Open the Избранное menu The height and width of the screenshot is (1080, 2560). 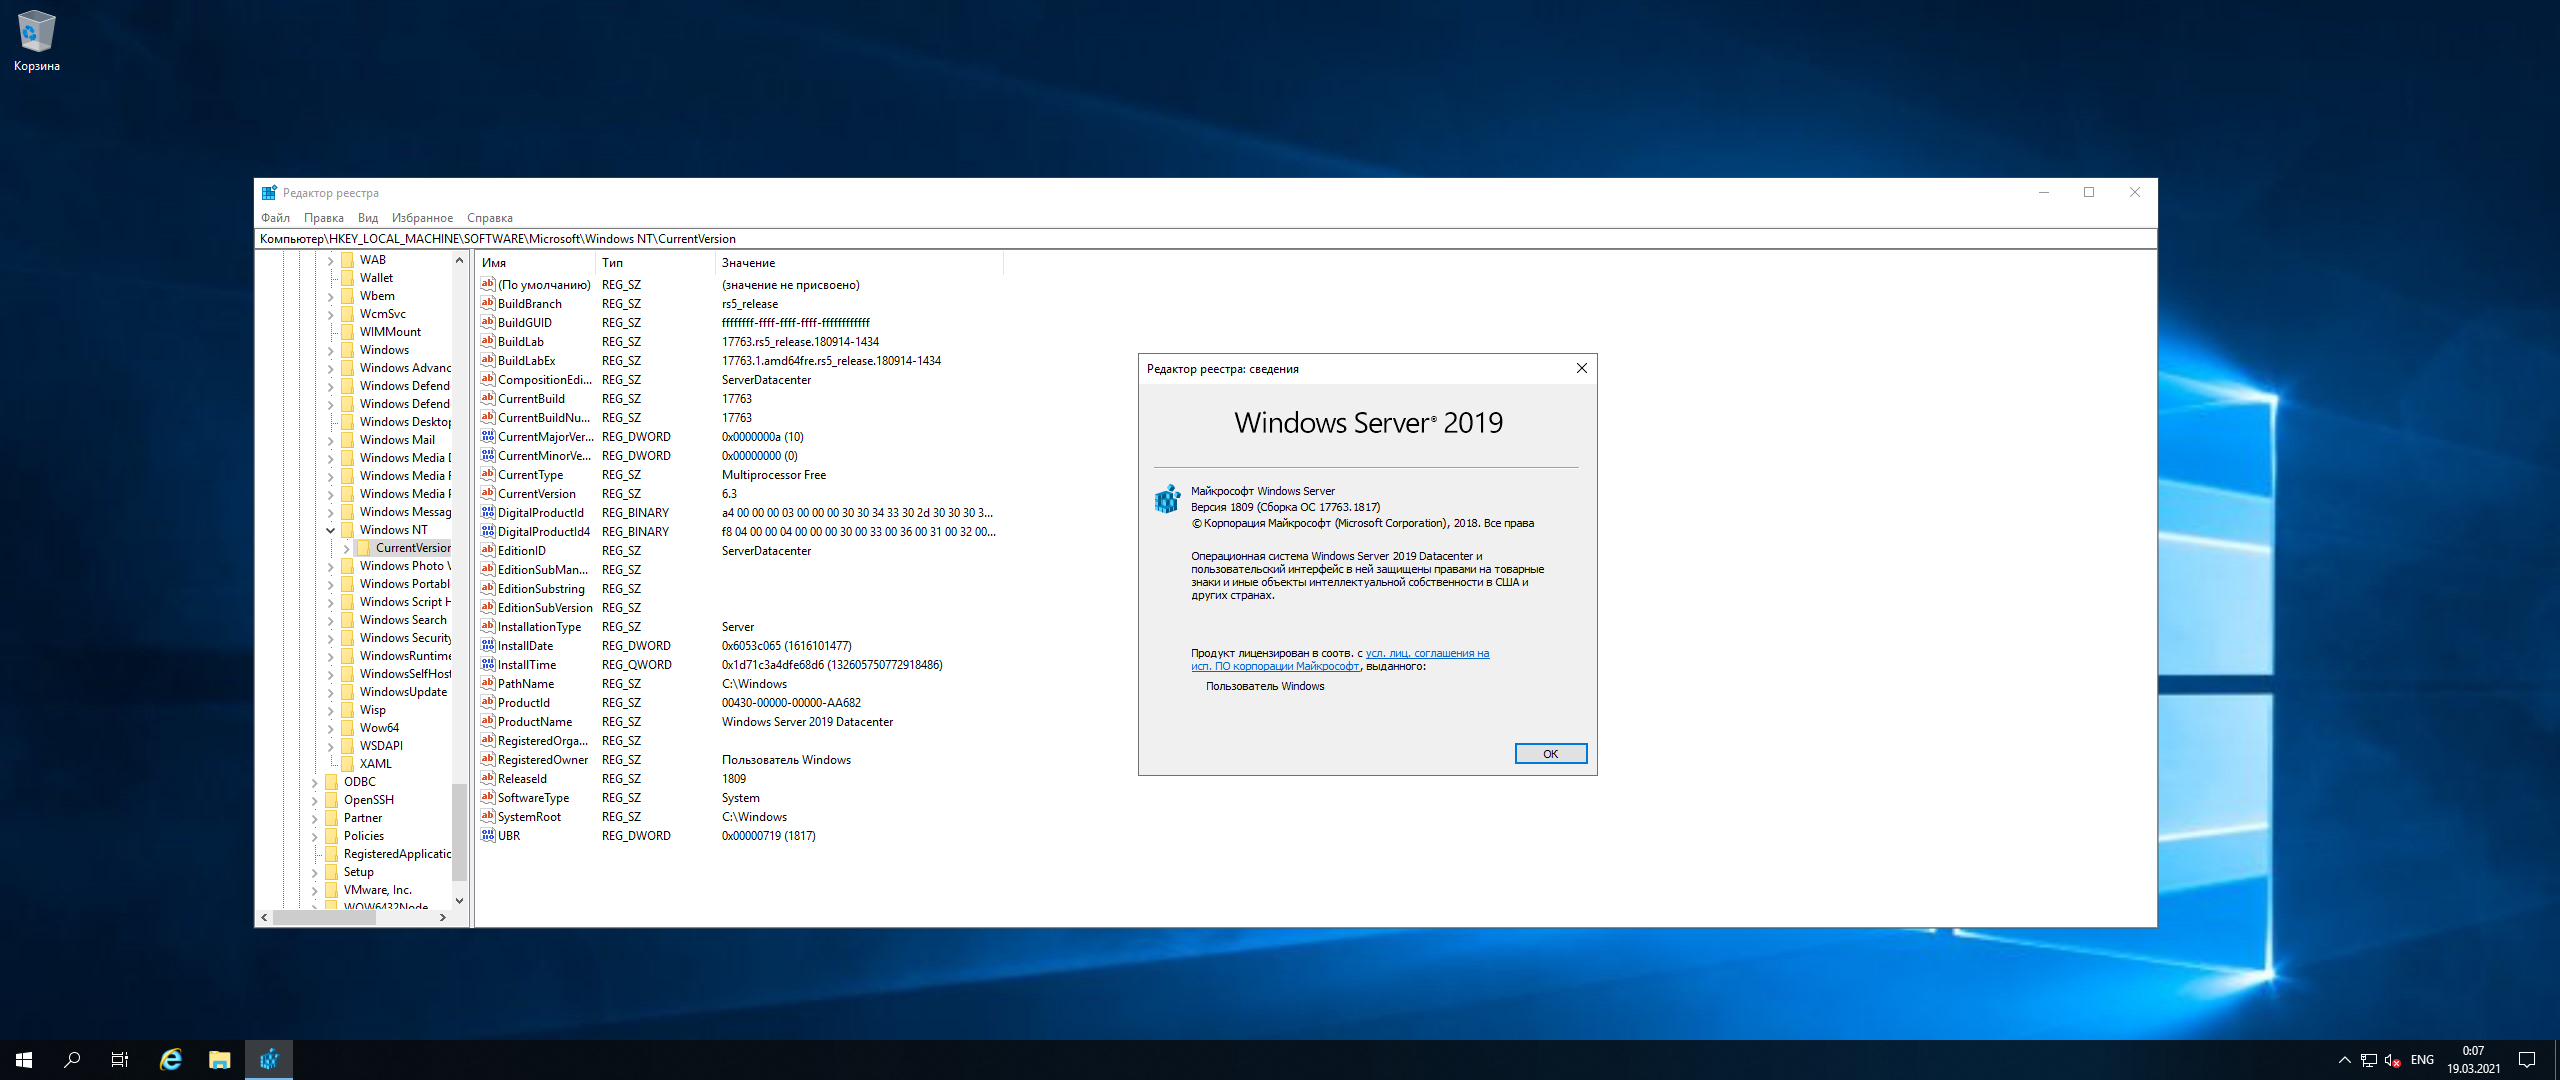[x=422, y=218]
